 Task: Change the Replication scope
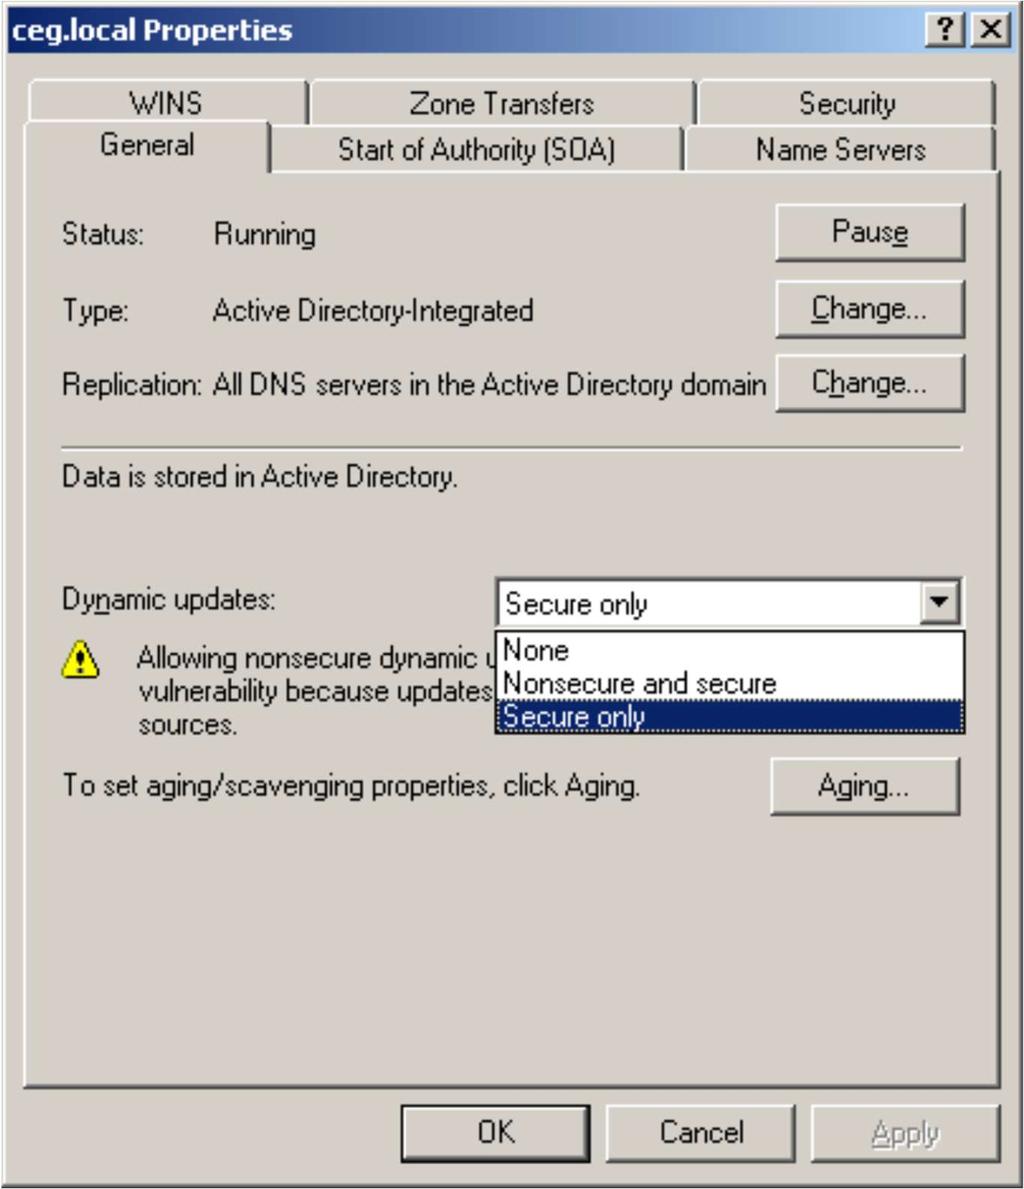870,383
